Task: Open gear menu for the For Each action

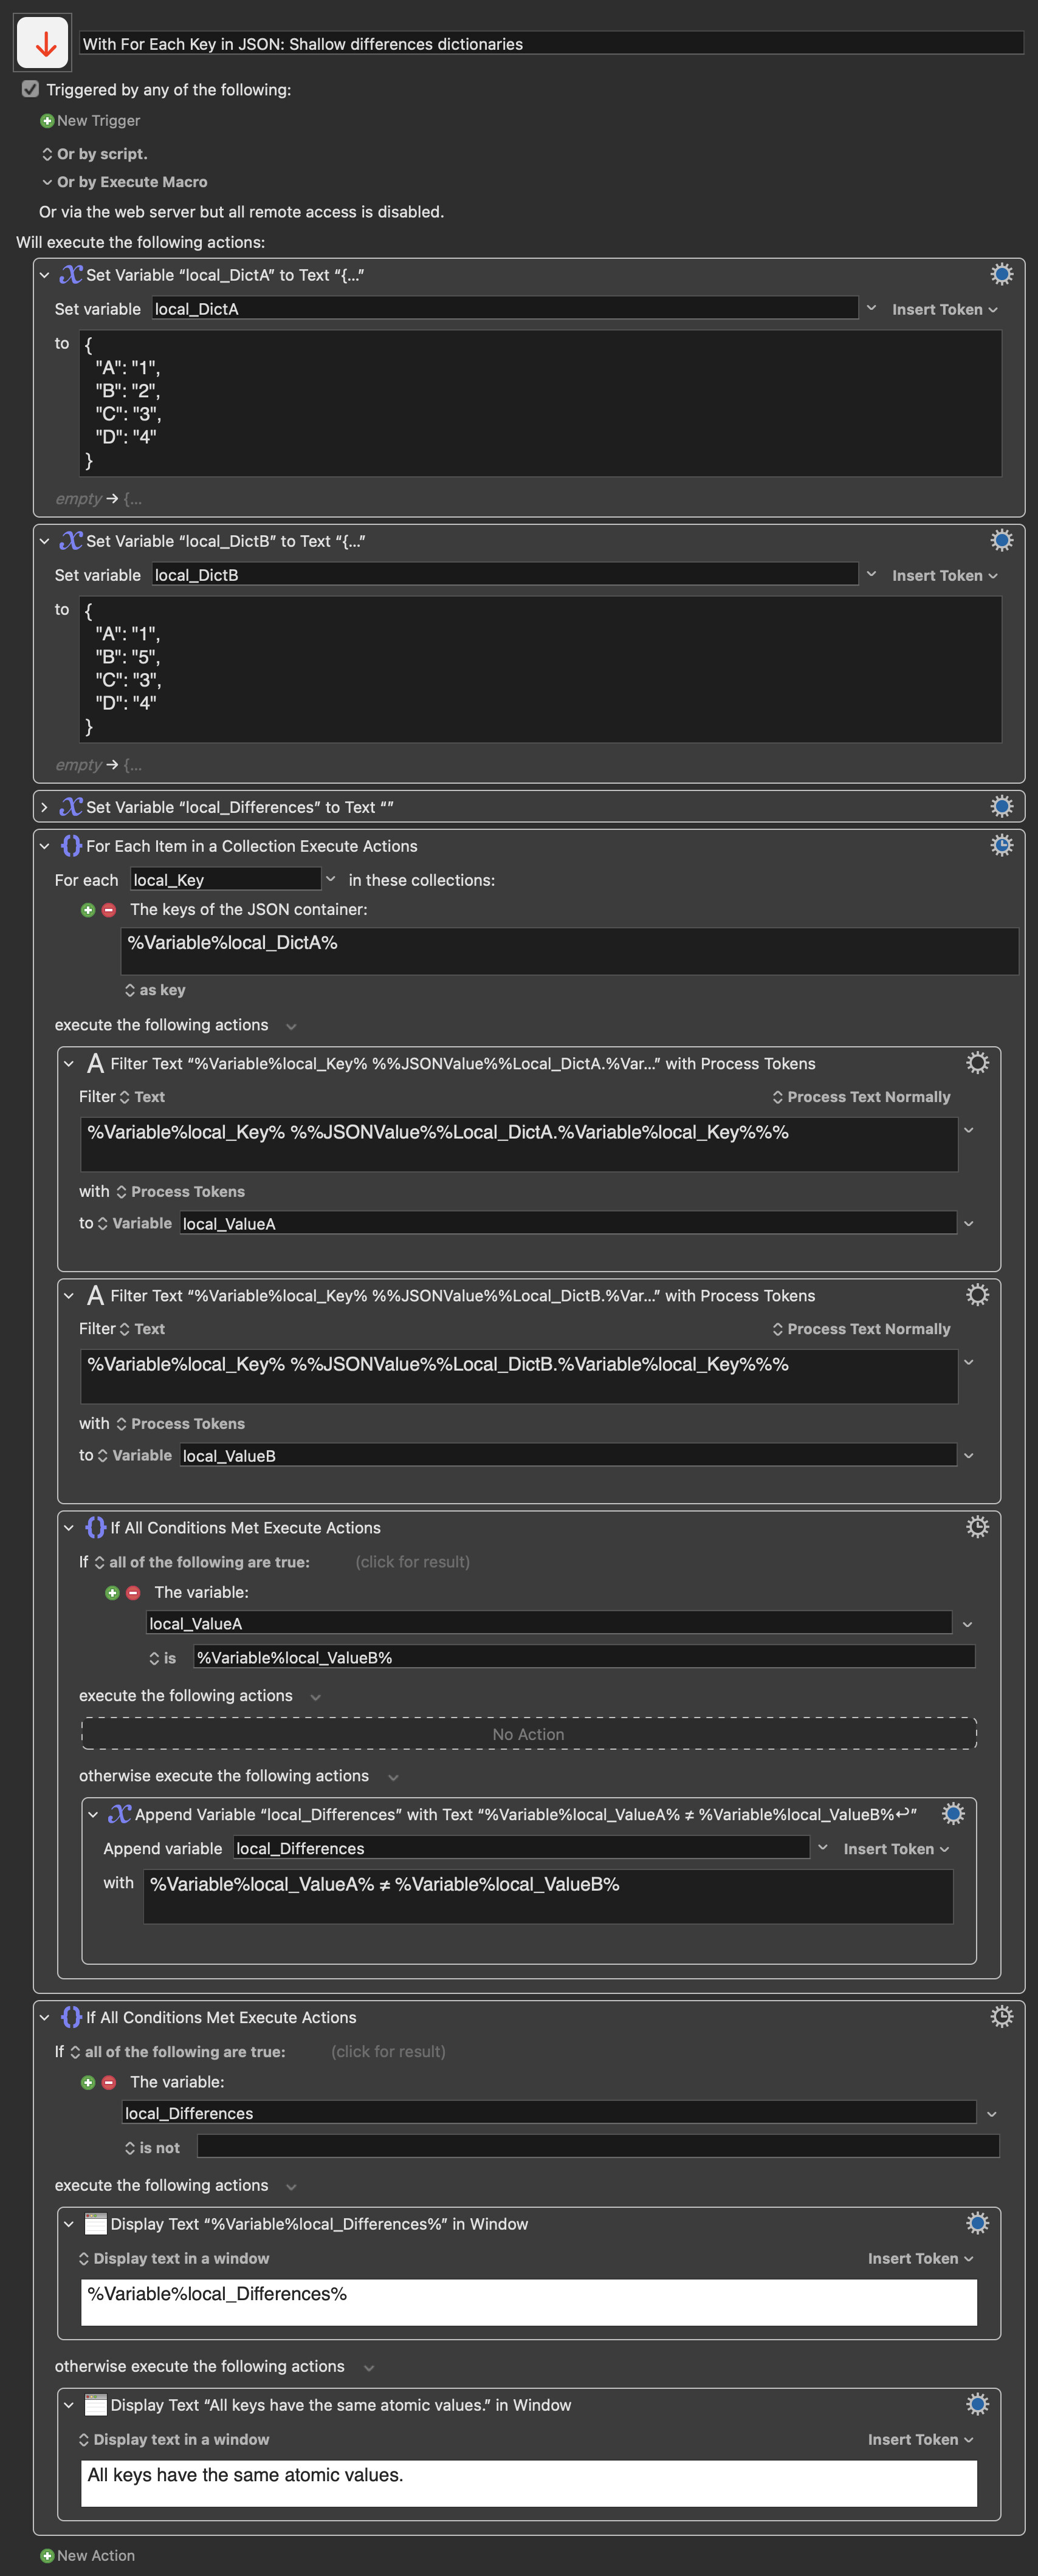Action: click(1001, 845)
